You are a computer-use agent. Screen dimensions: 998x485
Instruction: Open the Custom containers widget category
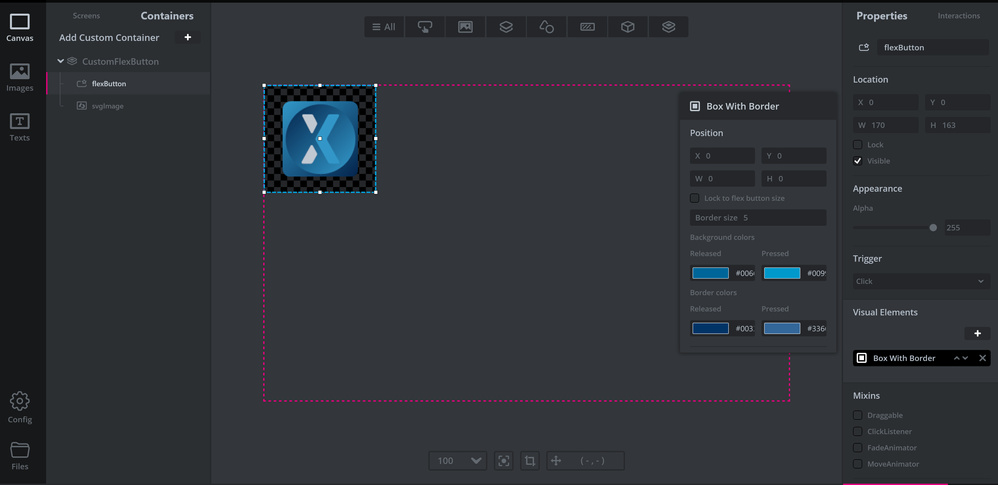click(668, 27)
